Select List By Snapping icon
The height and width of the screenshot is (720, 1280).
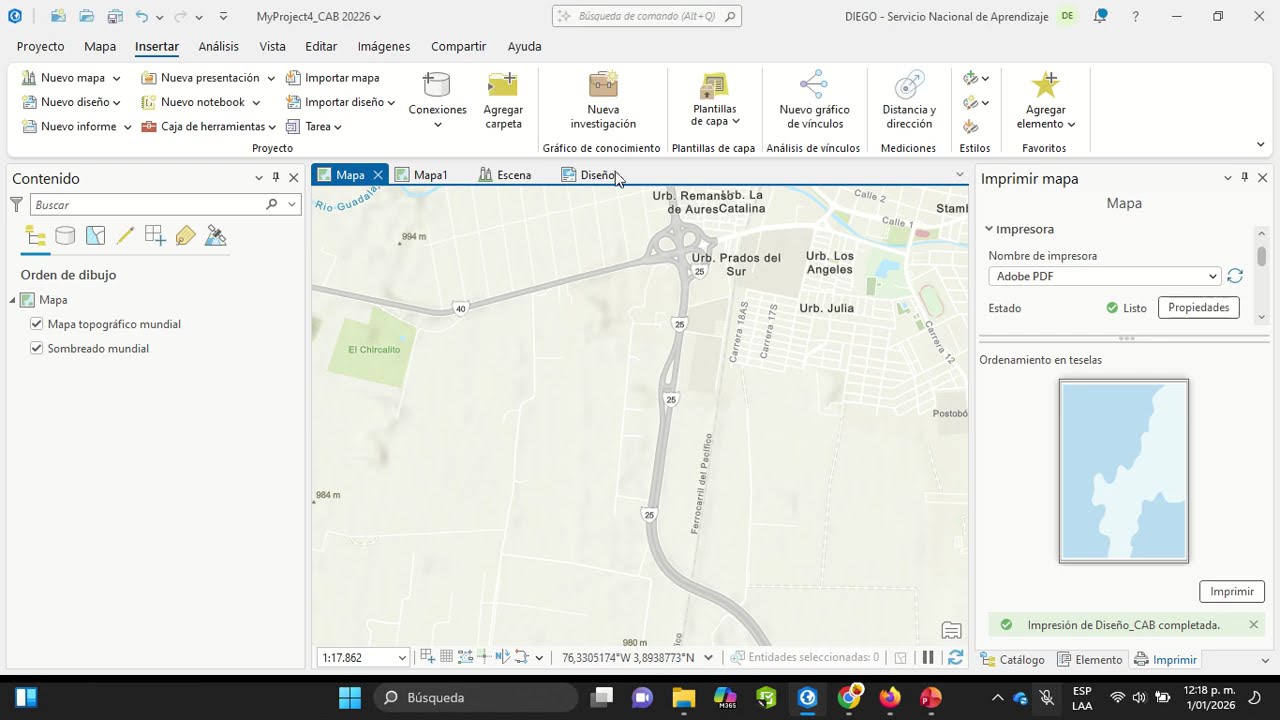pos(155,236)
